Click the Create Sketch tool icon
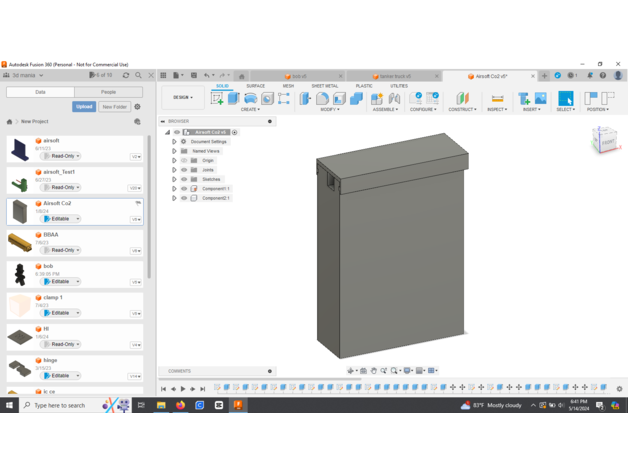Viewport: 628px width, 472px height. point(217,99)
